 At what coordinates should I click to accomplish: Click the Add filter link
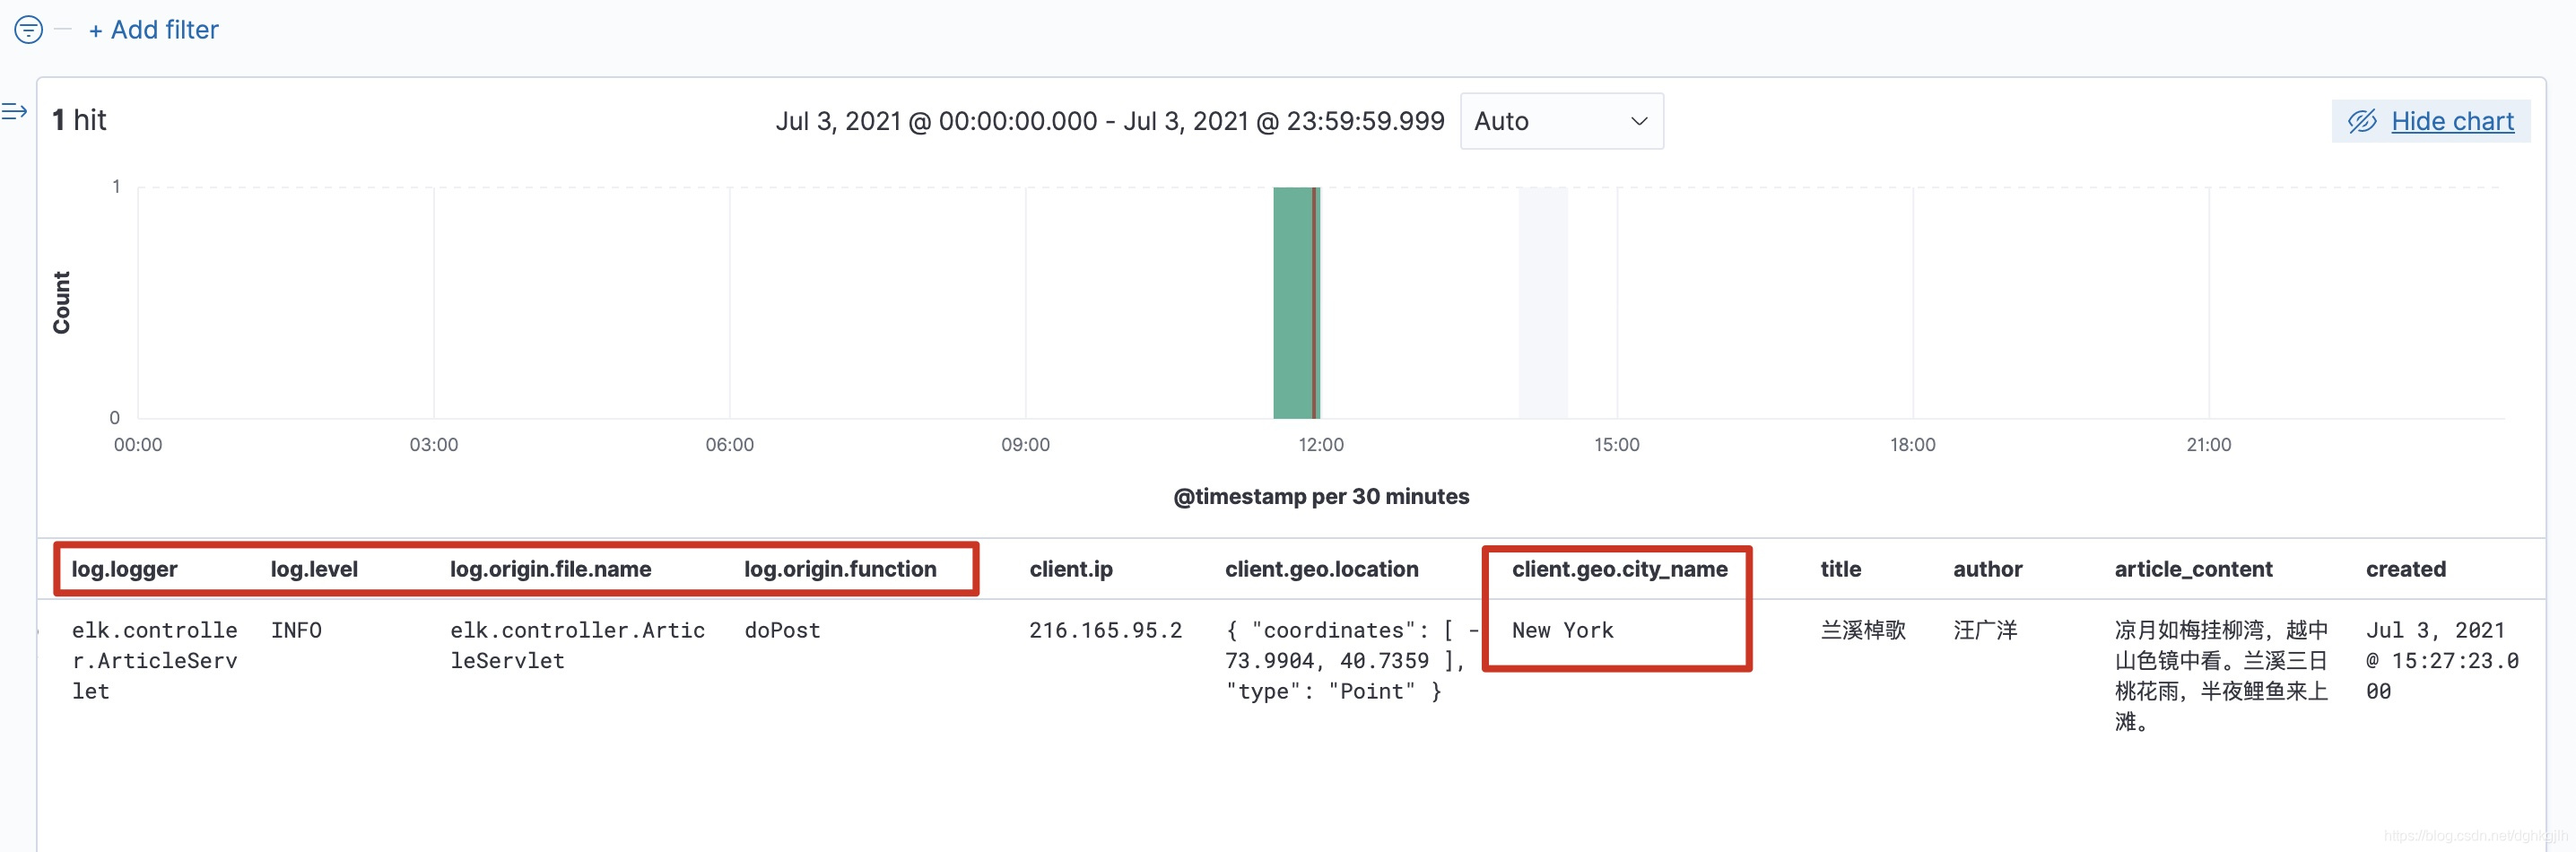click(x=154, y=30)
